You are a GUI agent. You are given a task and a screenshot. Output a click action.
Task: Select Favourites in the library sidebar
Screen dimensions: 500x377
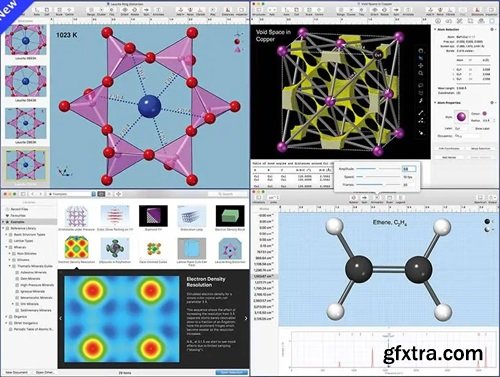tap(18, 215)
